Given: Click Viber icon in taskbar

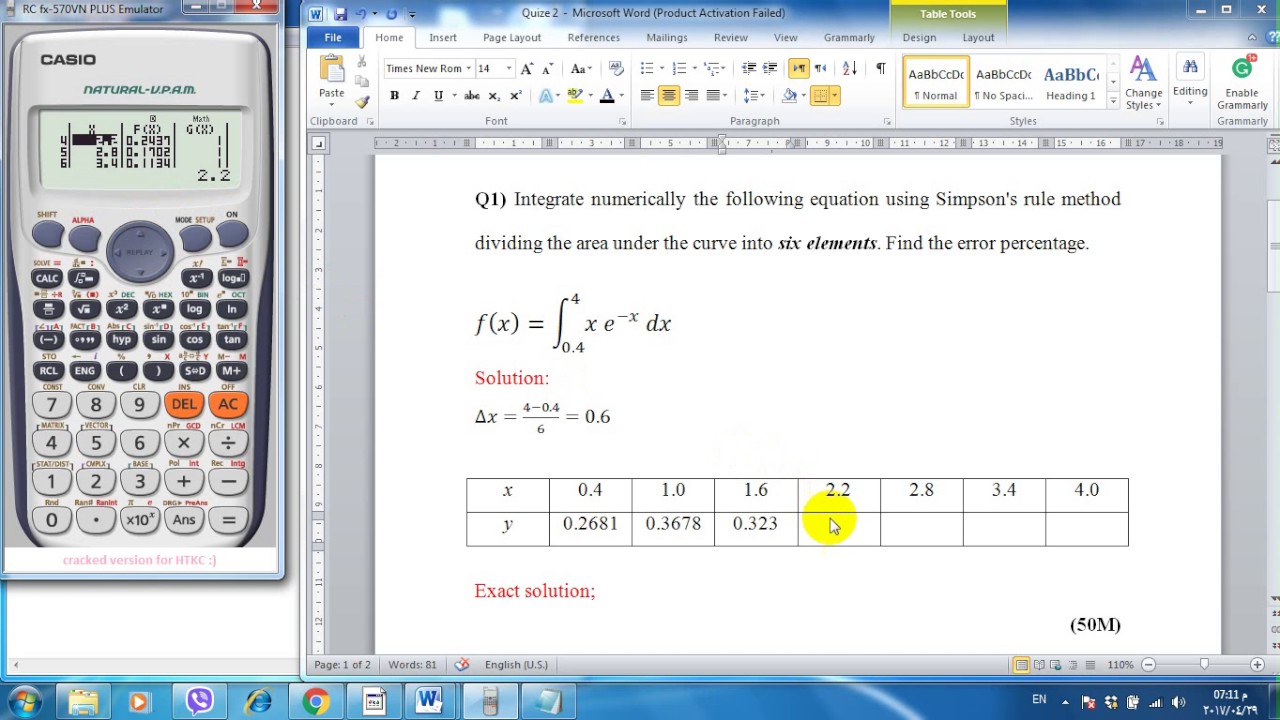Looking at the screenshot, I should (200, 702).
